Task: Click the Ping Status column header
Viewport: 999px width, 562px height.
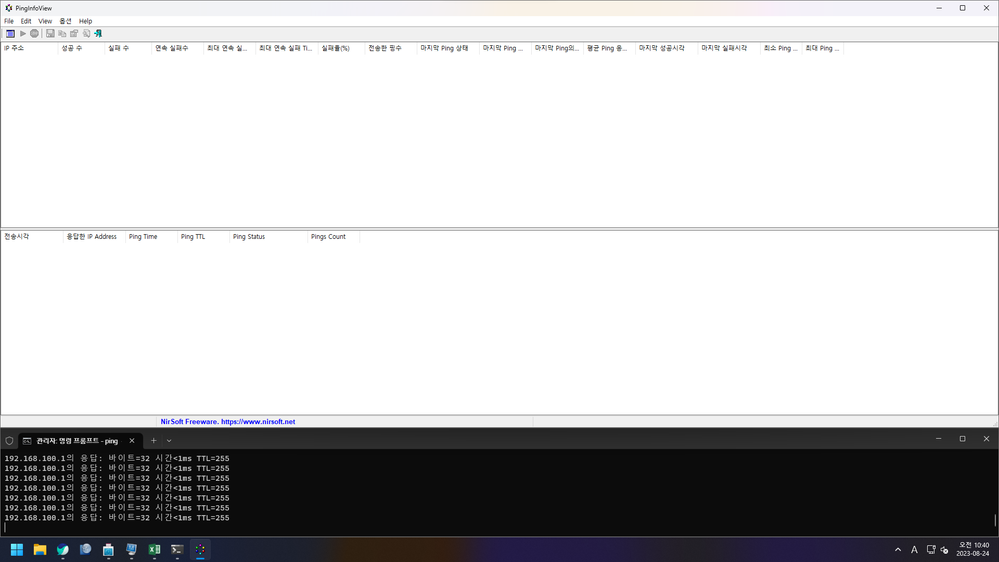Action: click(268, 236)
